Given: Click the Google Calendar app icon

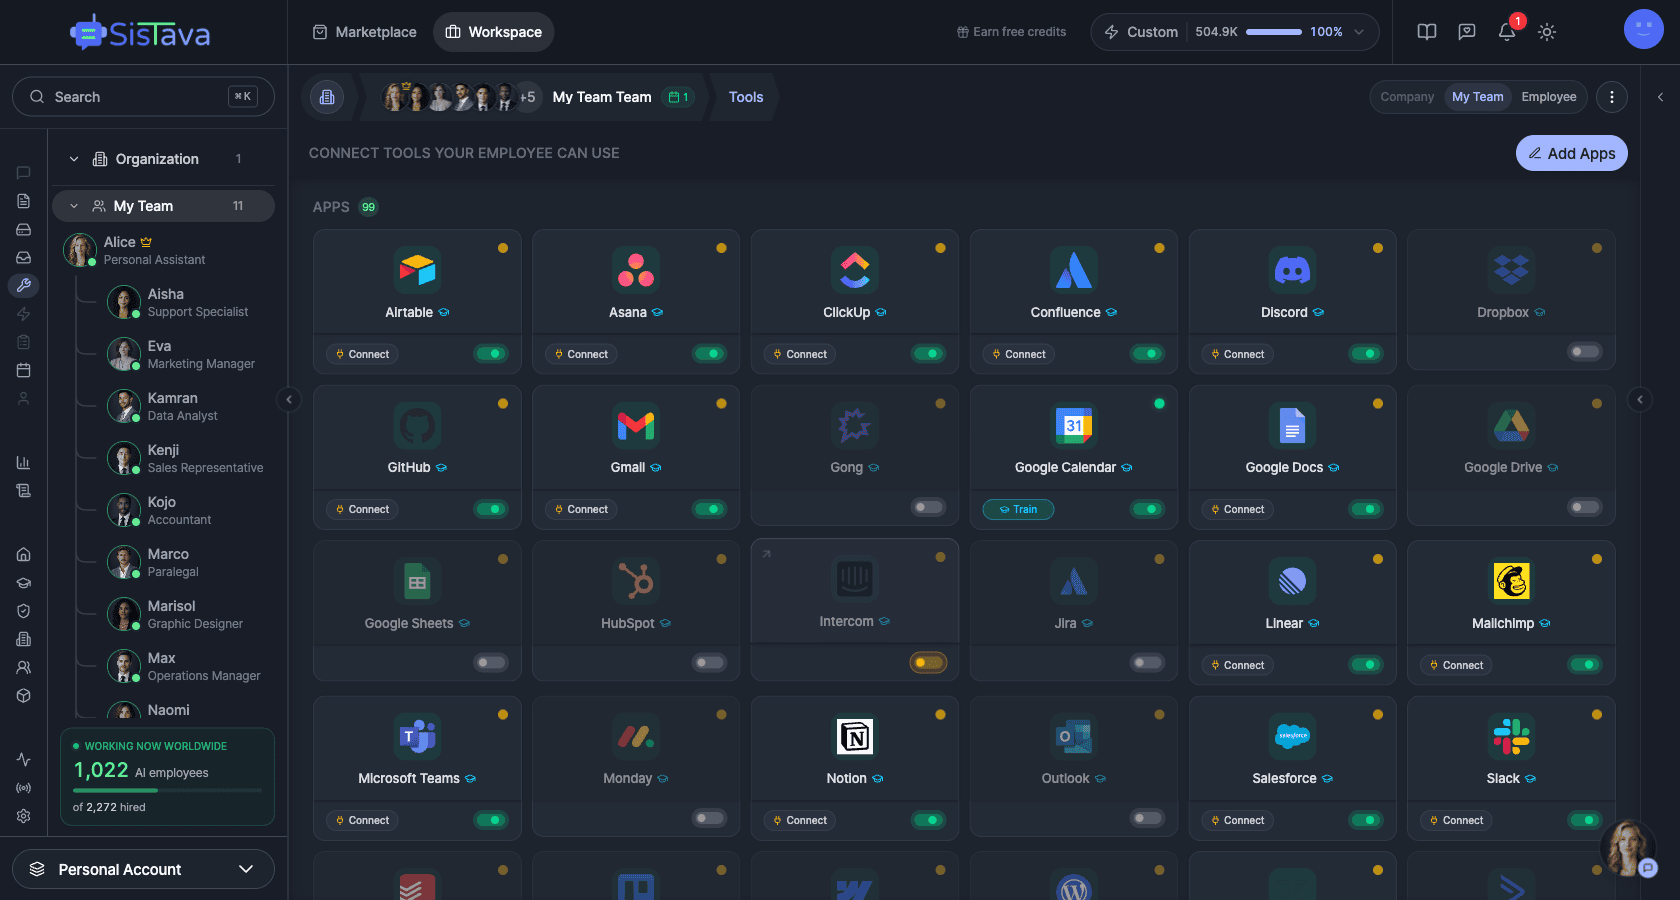Looking at the screenshot, I should click(1074, 426).
